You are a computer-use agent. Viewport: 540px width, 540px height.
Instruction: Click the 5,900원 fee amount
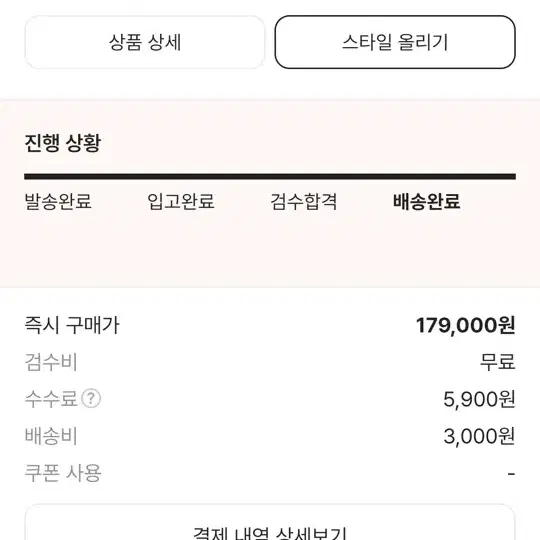(479, 399)
